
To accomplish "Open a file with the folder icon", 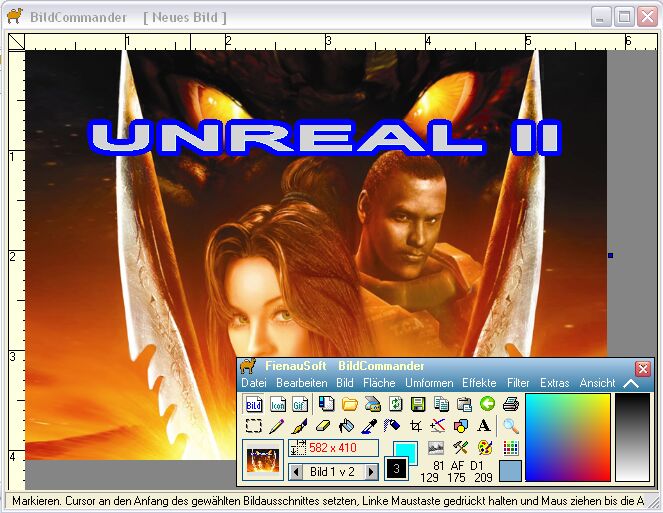I will click(x=349, y=404).
